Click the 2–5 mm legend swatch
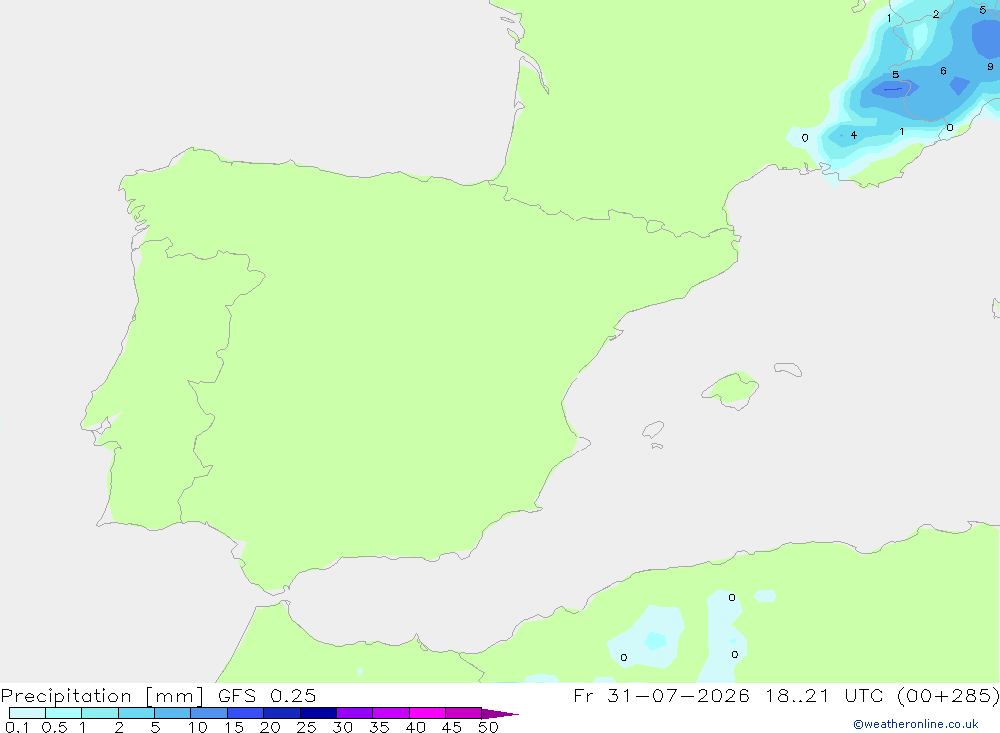 (136, 713)
